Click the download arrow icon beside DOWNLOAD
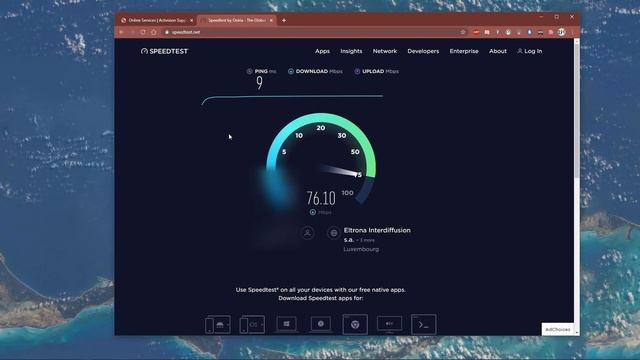640x360 pixels. tap(291, 71)
